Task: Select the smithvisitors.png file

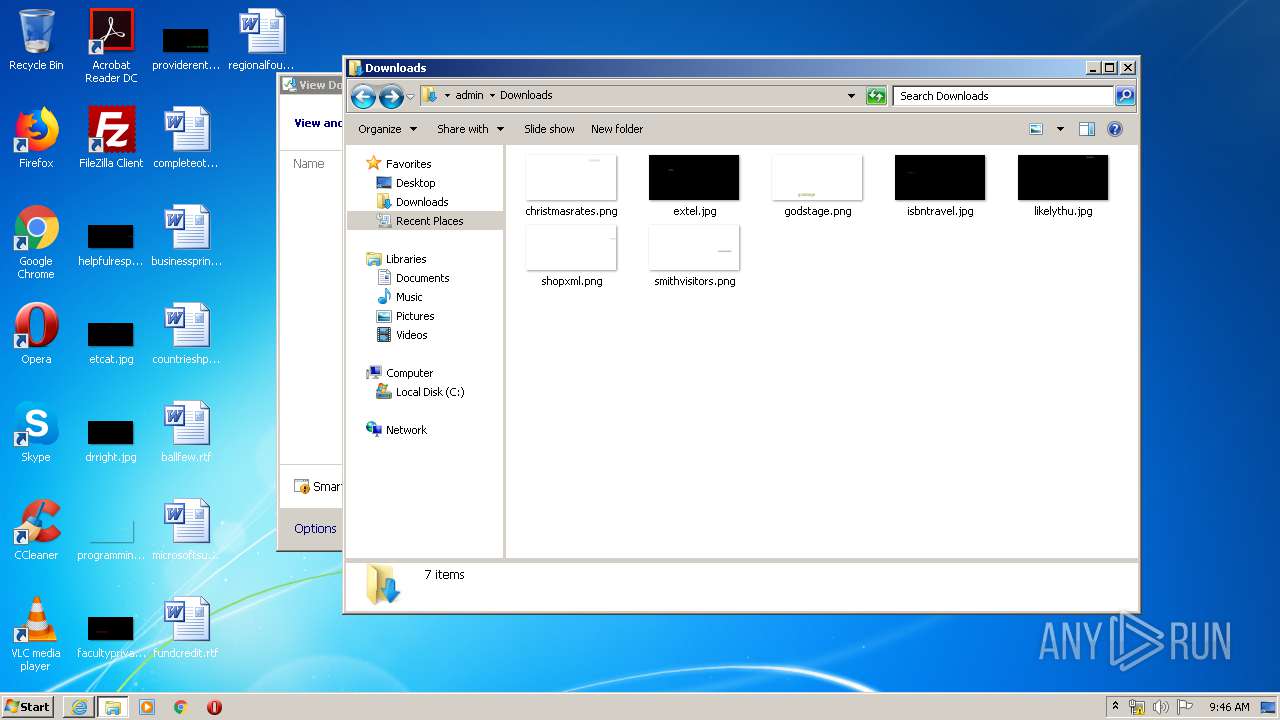Action: point(694,256)
